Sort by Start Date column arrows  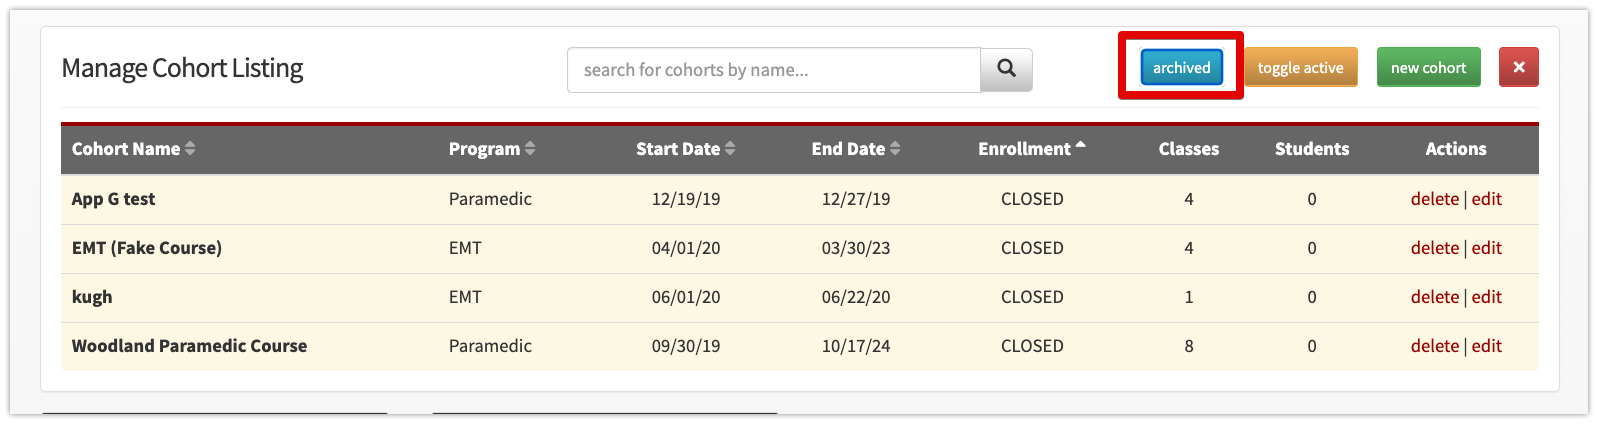point(730,149)
